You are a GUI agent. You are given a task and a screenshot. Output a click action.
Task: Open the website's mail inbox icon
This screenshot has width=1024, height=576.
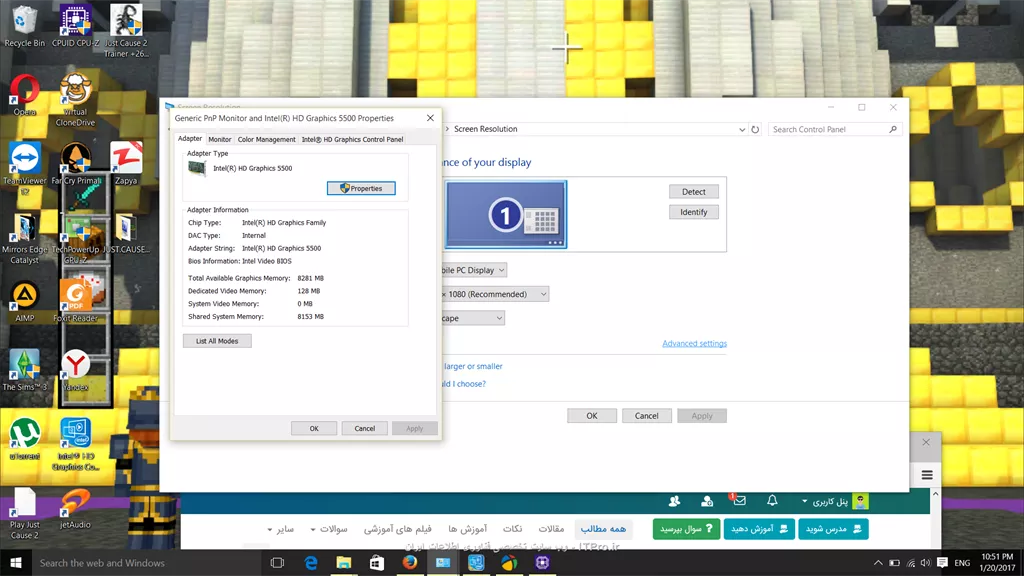click(x=739, y=501)
